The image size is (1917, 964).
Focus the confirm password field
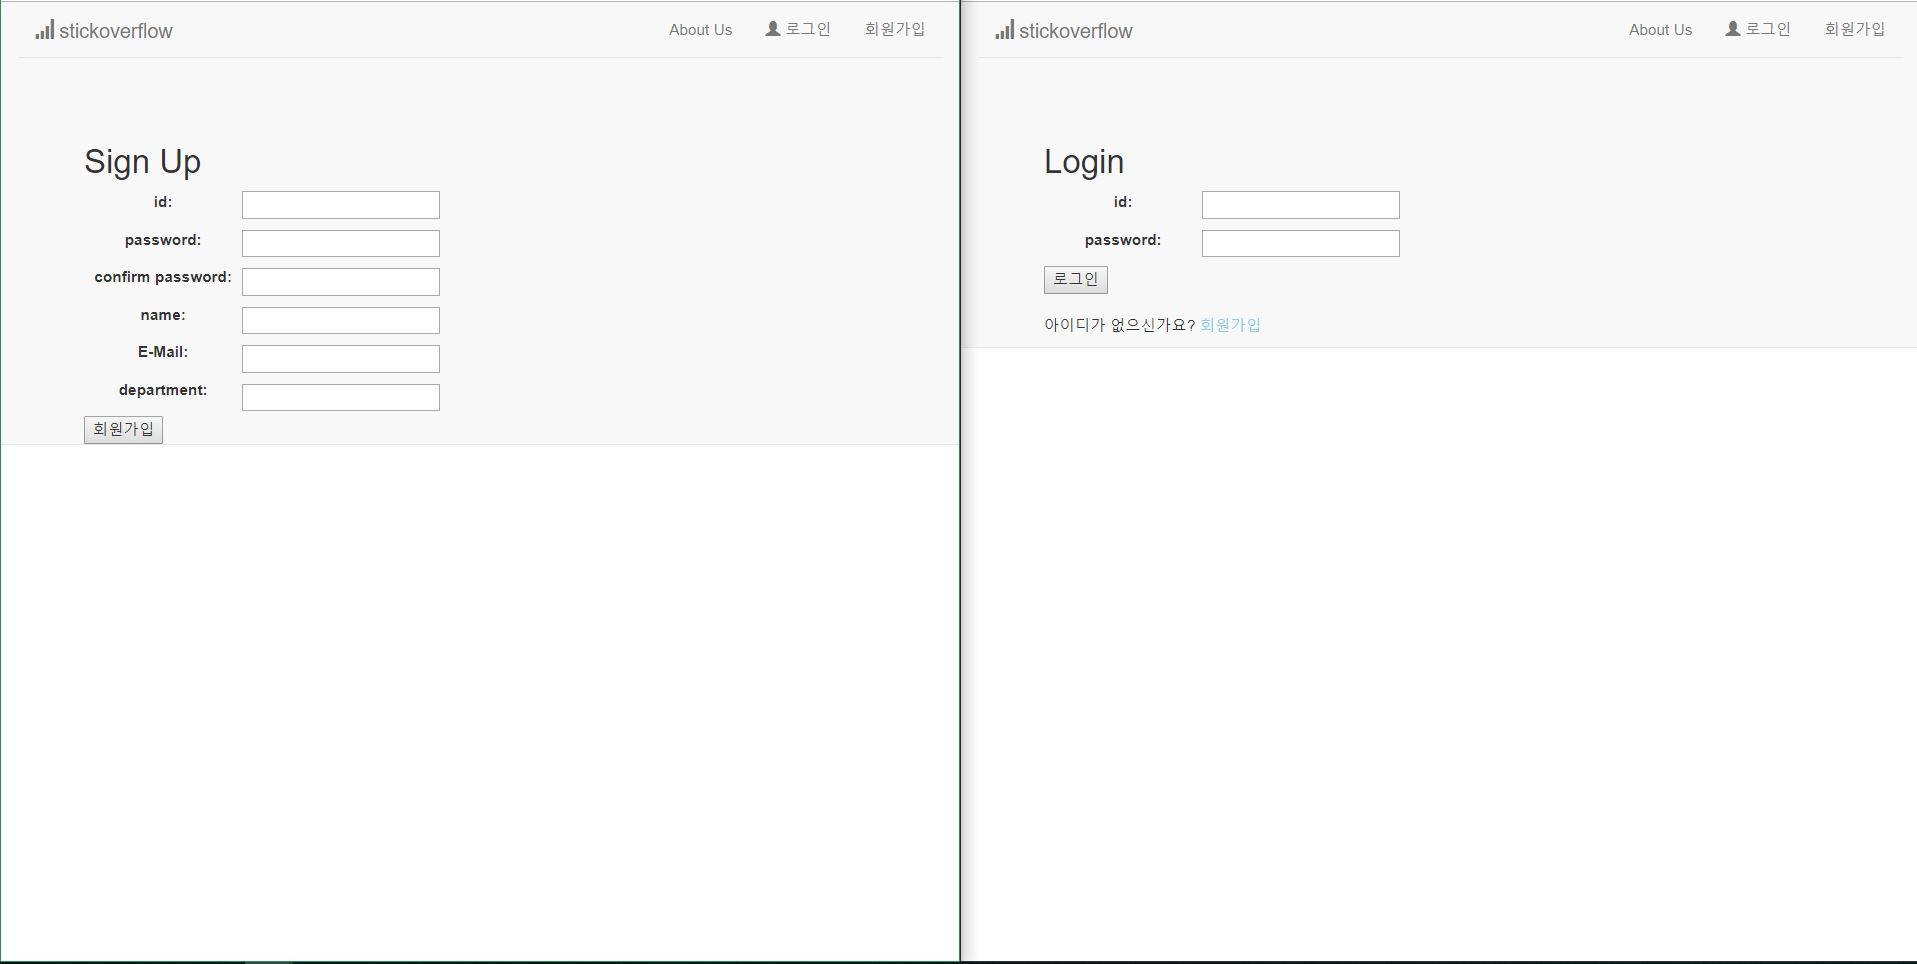coord(341,282)
